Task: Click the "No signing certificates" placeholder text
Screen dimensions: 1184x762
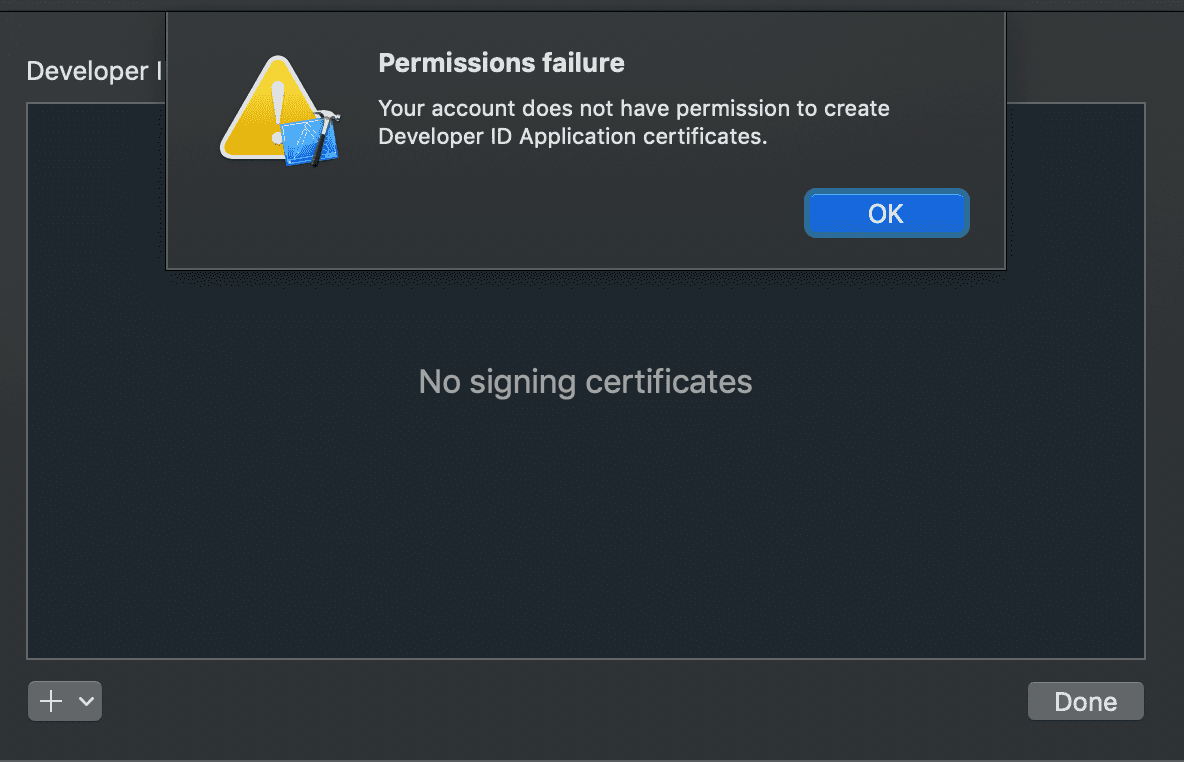Action: [585, 381]
